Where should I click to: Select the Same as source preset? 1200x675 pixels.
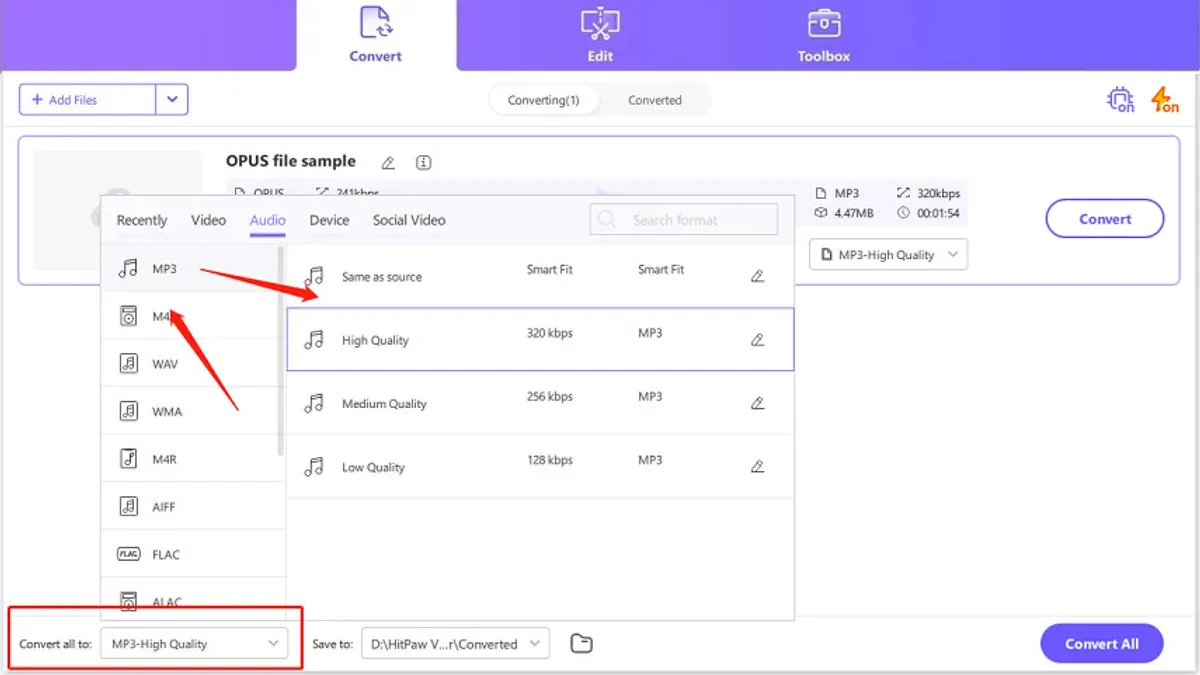click(x=540, y=276)
